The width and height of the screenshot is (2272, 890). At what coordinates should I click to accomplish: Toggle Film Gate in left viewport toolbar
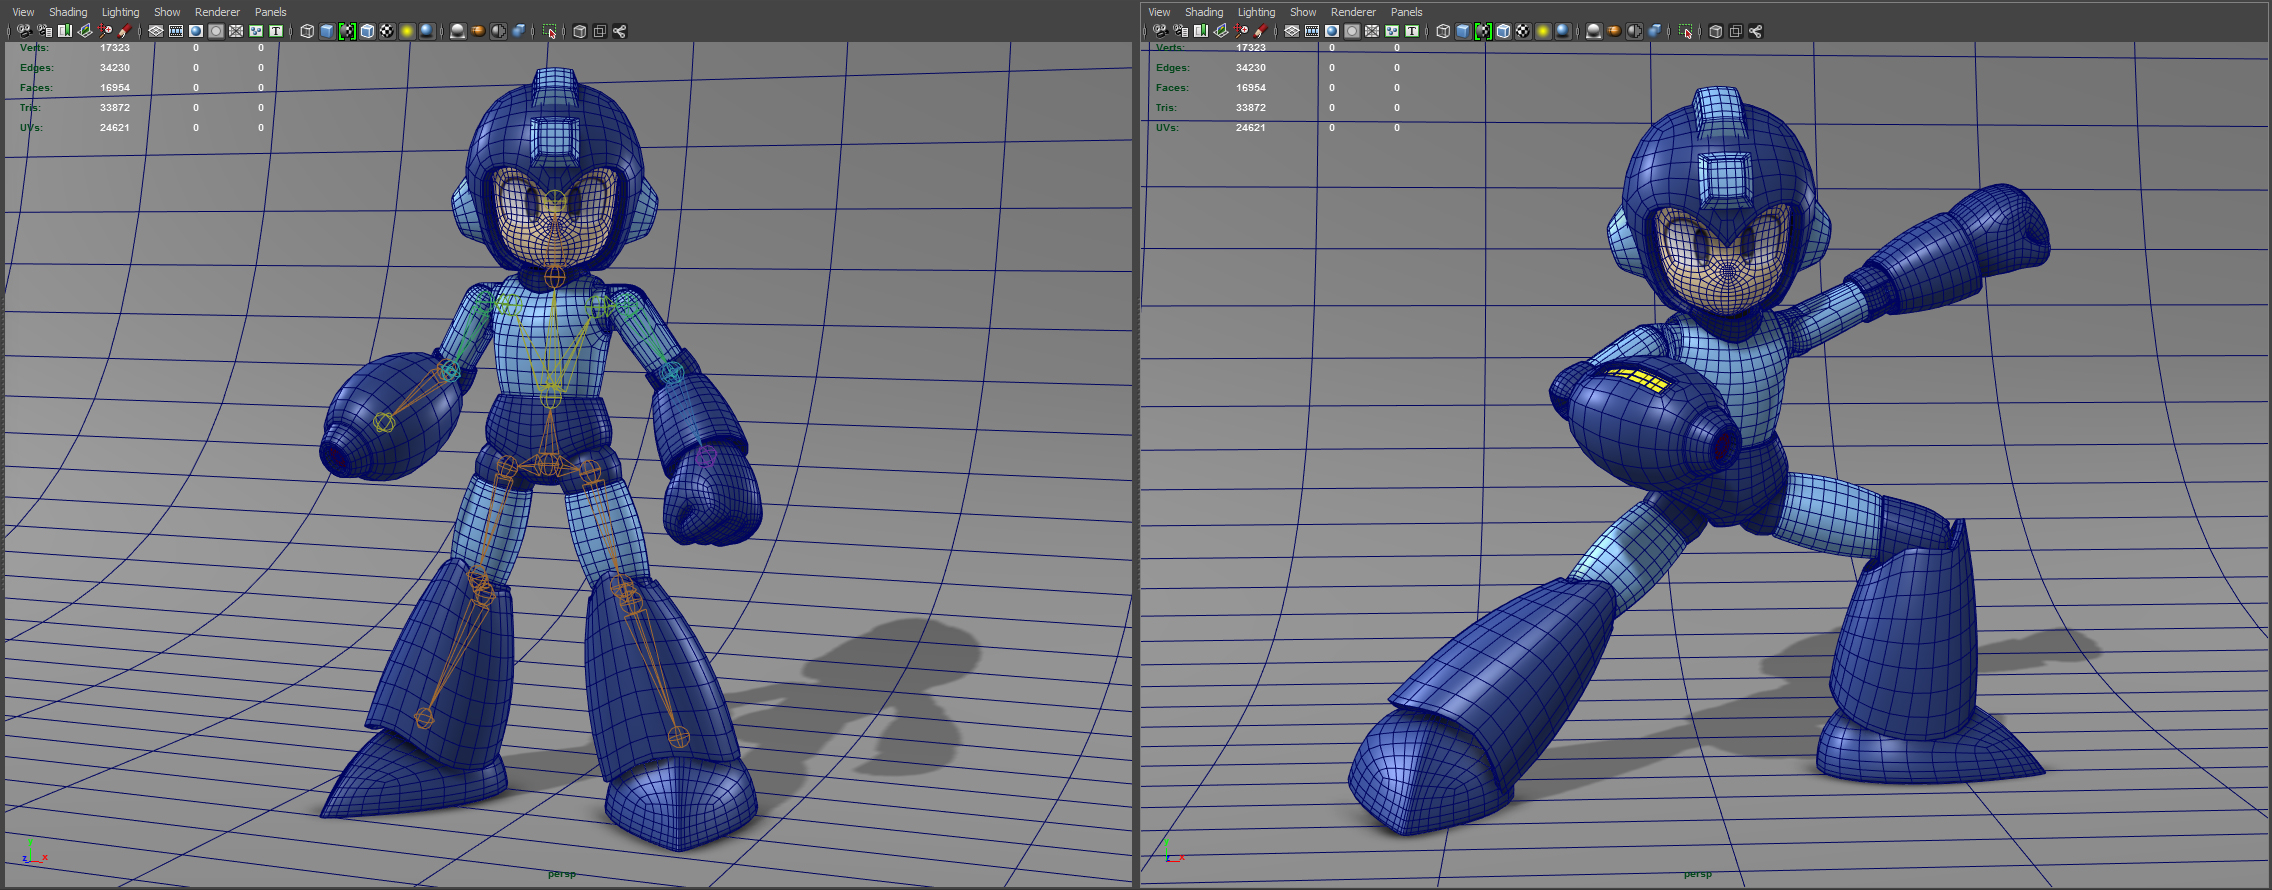click(x=176, y=31)
